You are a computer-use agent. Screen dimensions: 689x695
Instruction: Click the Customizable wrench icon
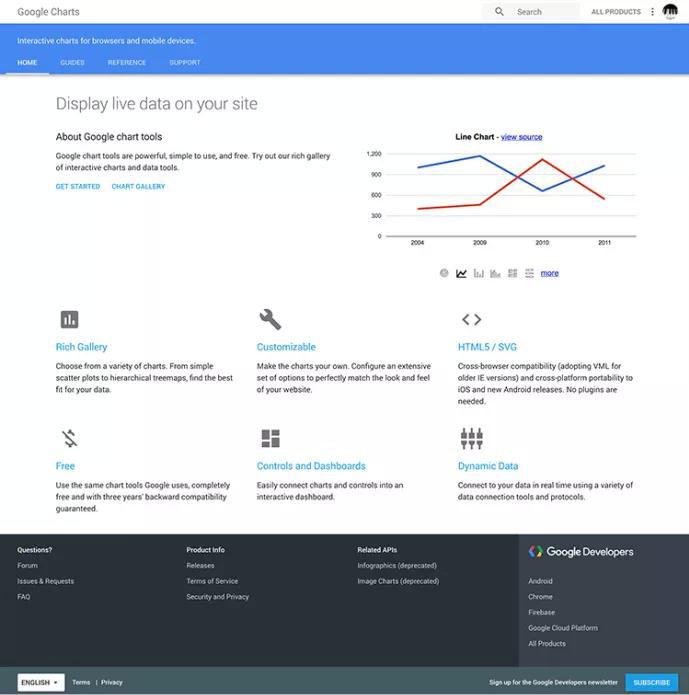point(270,319)
